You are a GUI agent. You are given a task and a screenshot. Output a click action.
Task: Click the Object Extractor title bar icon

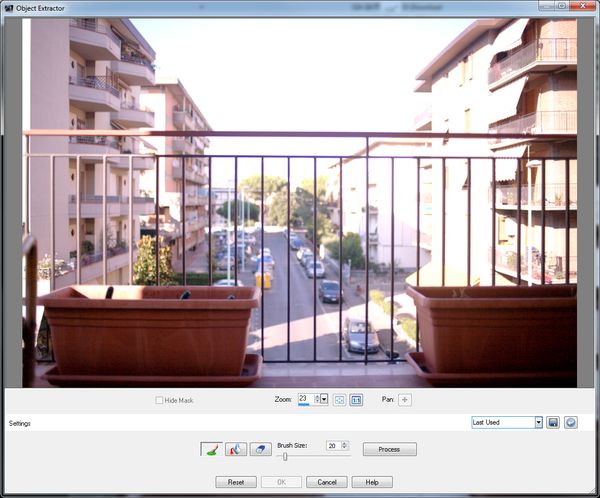point(8,6)
